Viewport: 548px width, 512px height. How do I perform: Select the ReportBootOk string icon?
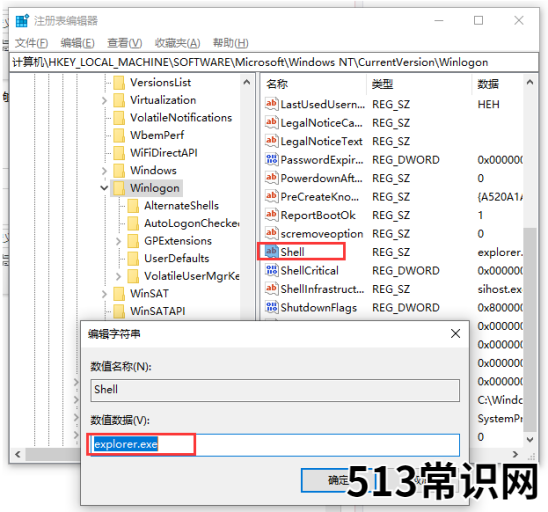coord(272,215)
